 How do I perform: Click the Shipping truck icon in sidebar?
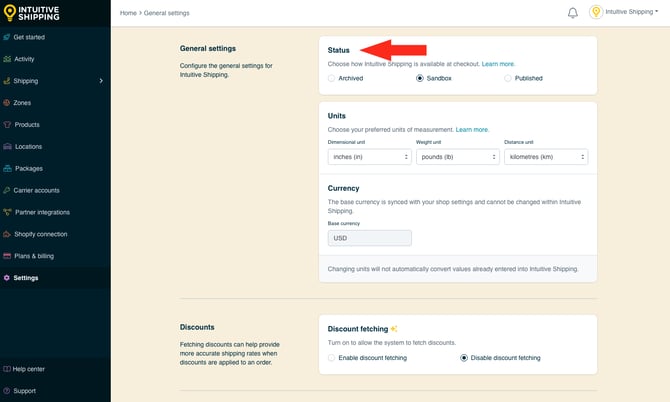6,81
